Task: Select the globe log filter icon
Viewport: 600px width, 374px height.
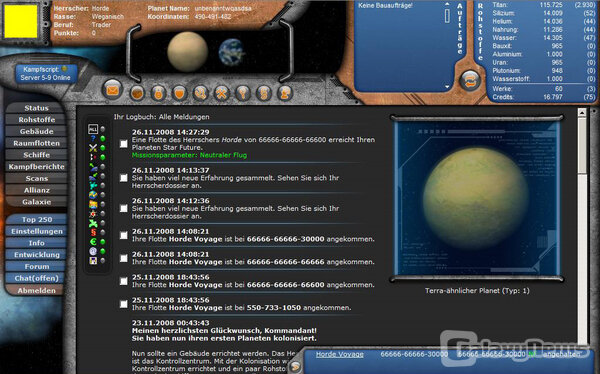Action: pyautogui.click(x=93, y=195)
